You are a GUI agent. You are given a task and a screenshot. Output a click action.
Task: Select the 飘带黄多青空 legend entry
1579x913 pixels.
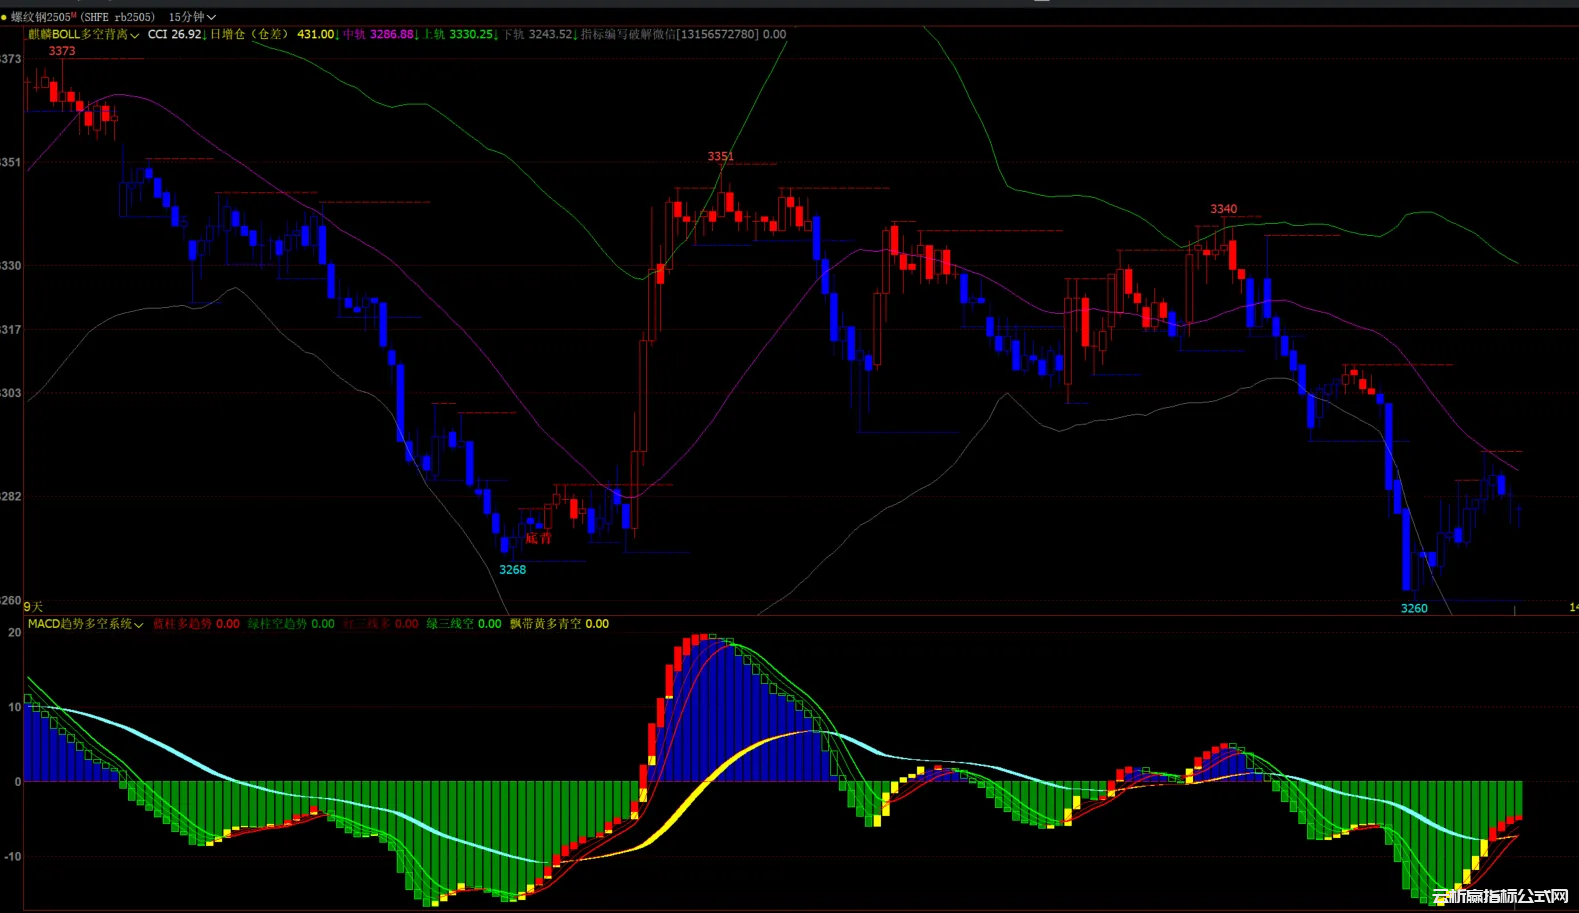[559, 624]
